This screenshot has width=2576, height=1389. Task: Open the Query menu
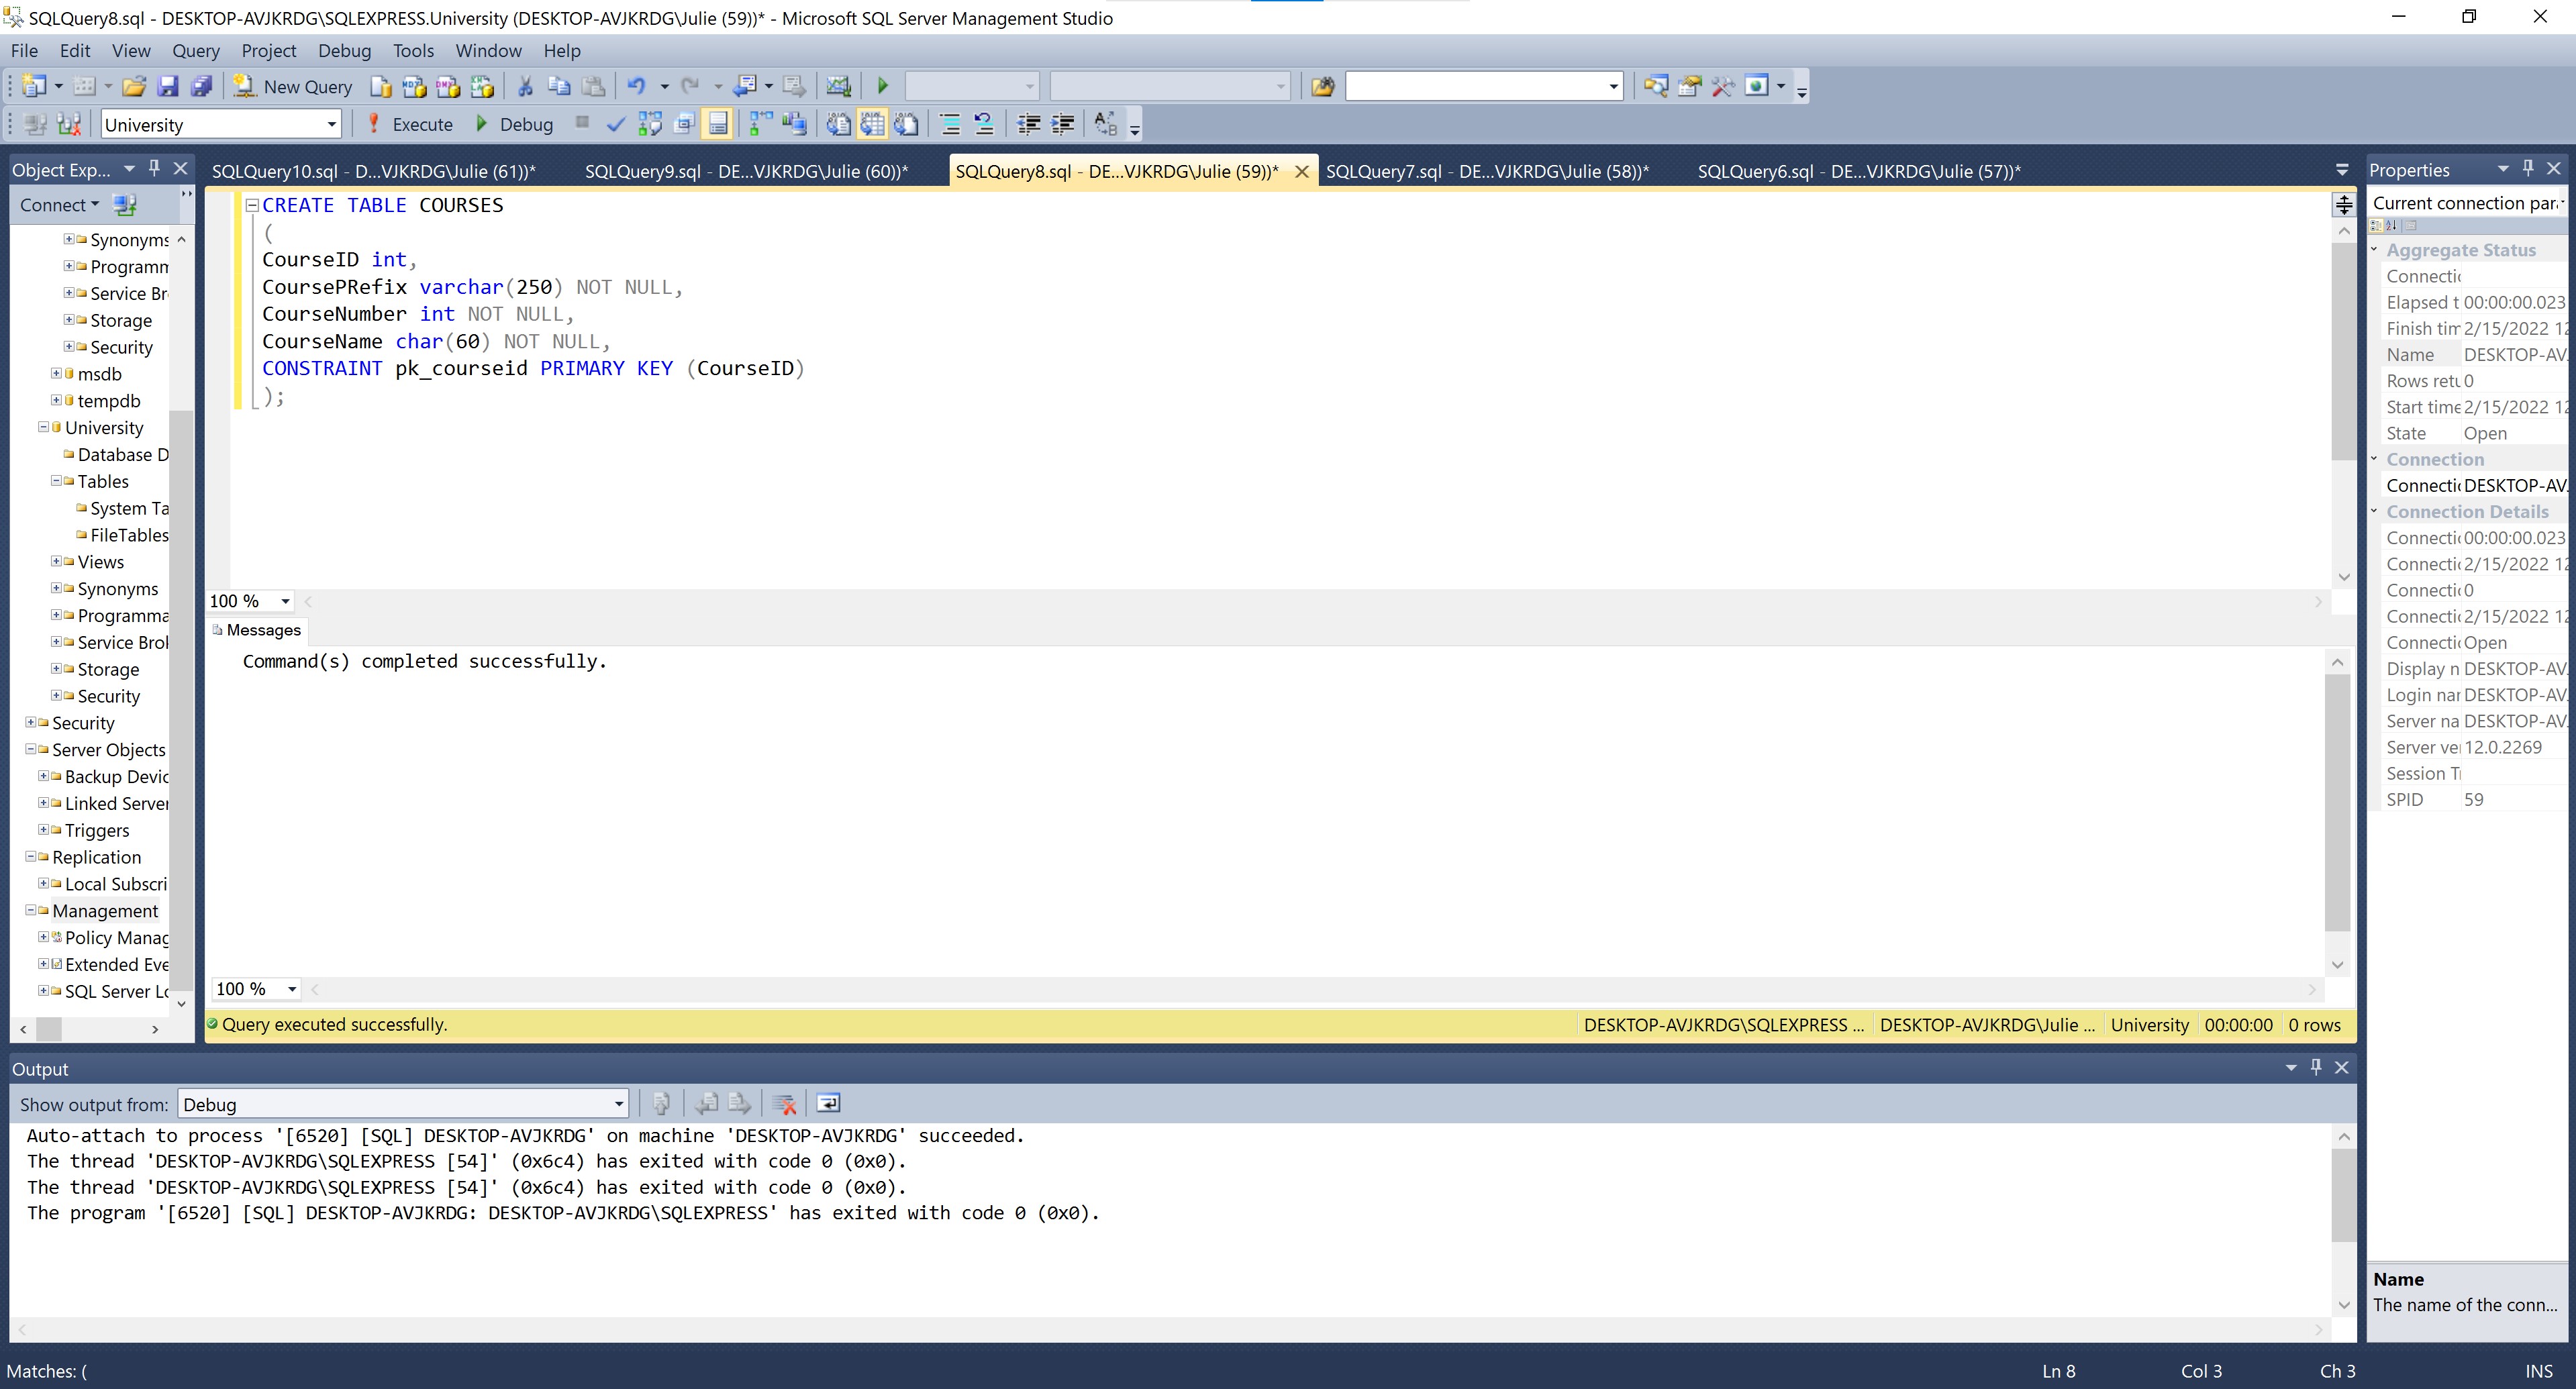pos(195,51)
